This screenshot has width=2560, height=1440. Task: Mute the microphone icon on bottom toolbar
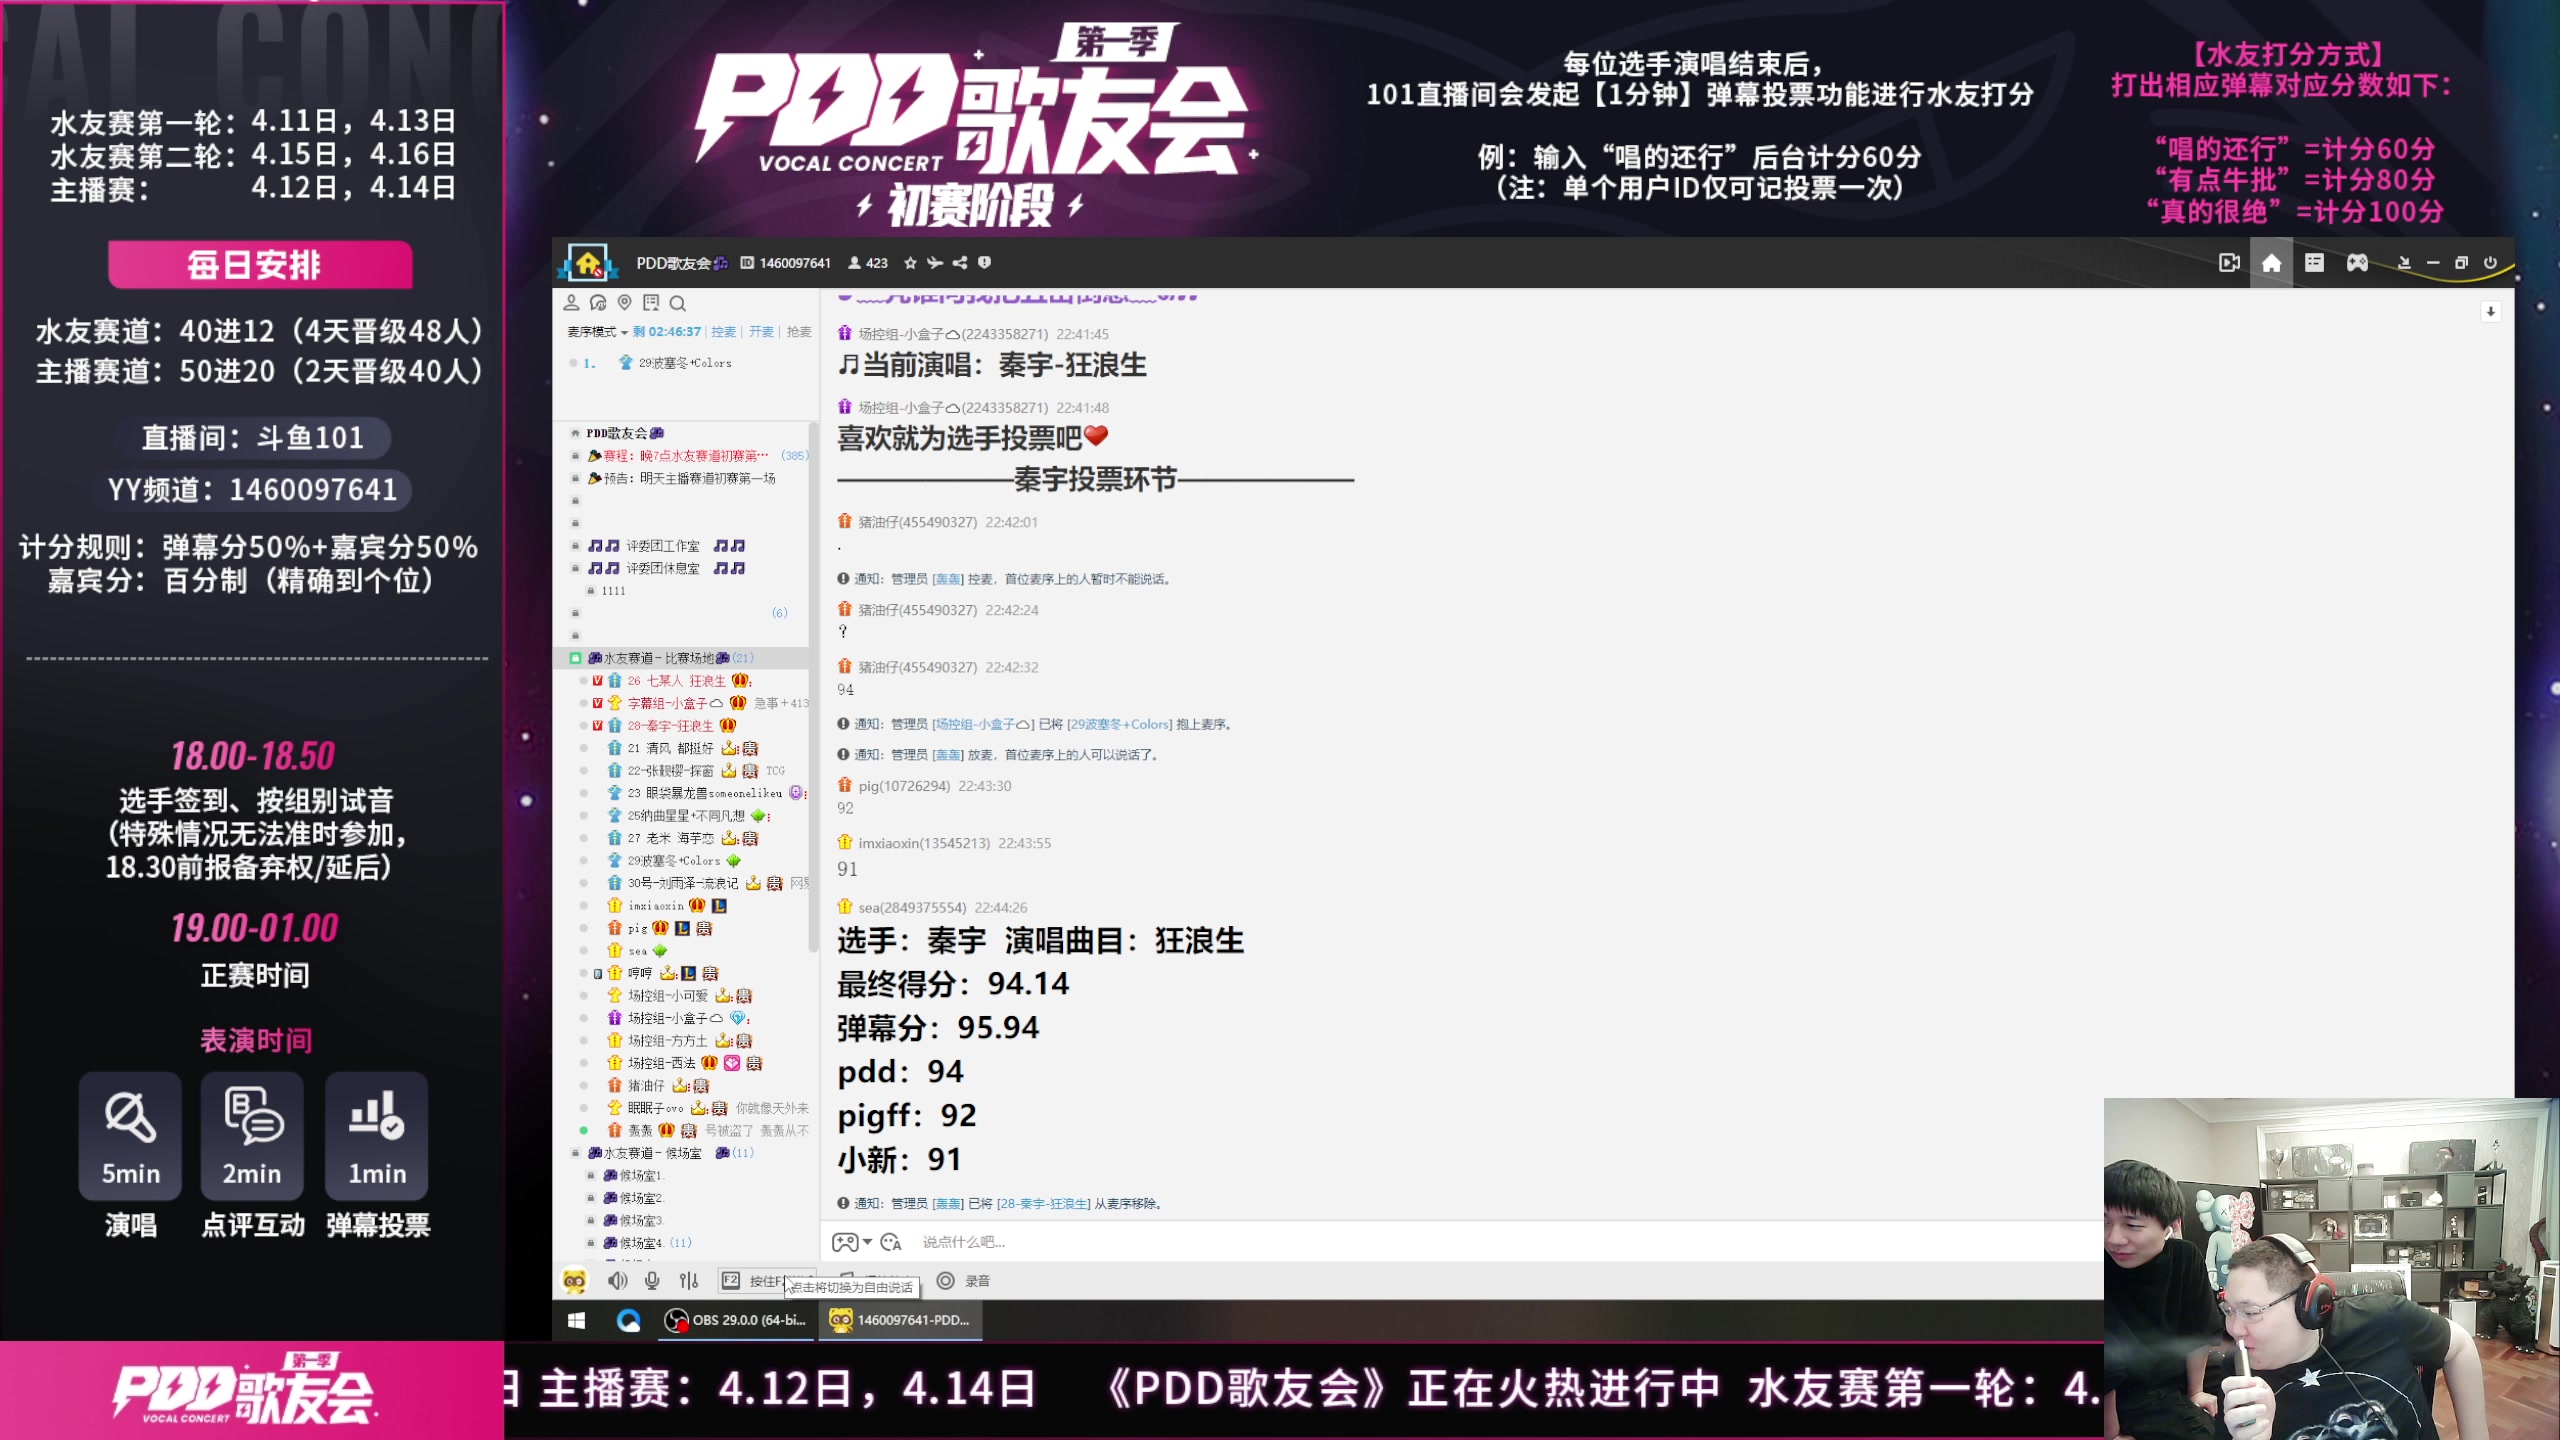[654, 1280]
